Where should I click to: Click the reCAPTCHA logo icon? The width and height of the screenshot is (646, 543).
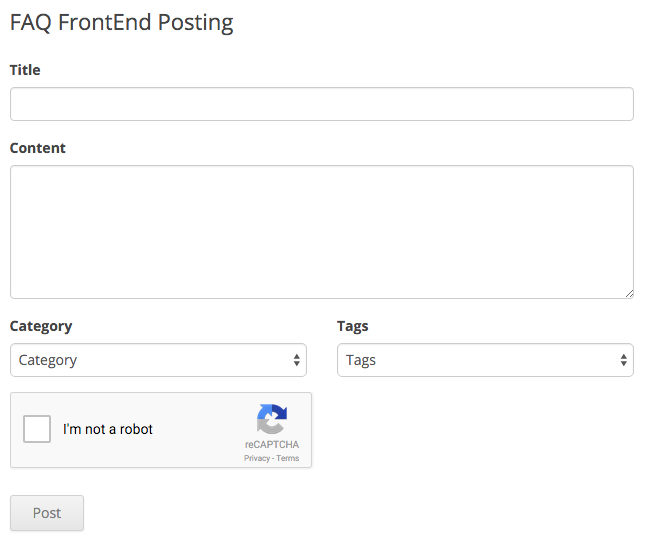(x=272, y=419)
